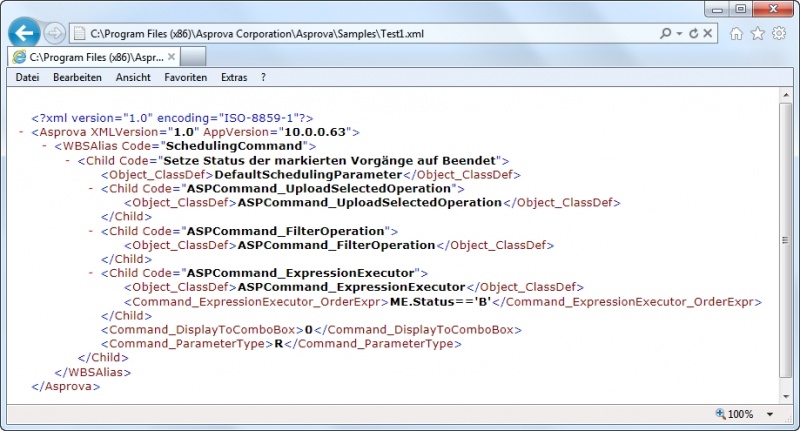Refresh the page using the reload icon
Screen dimensions: 800x431
tap(694, 33)
